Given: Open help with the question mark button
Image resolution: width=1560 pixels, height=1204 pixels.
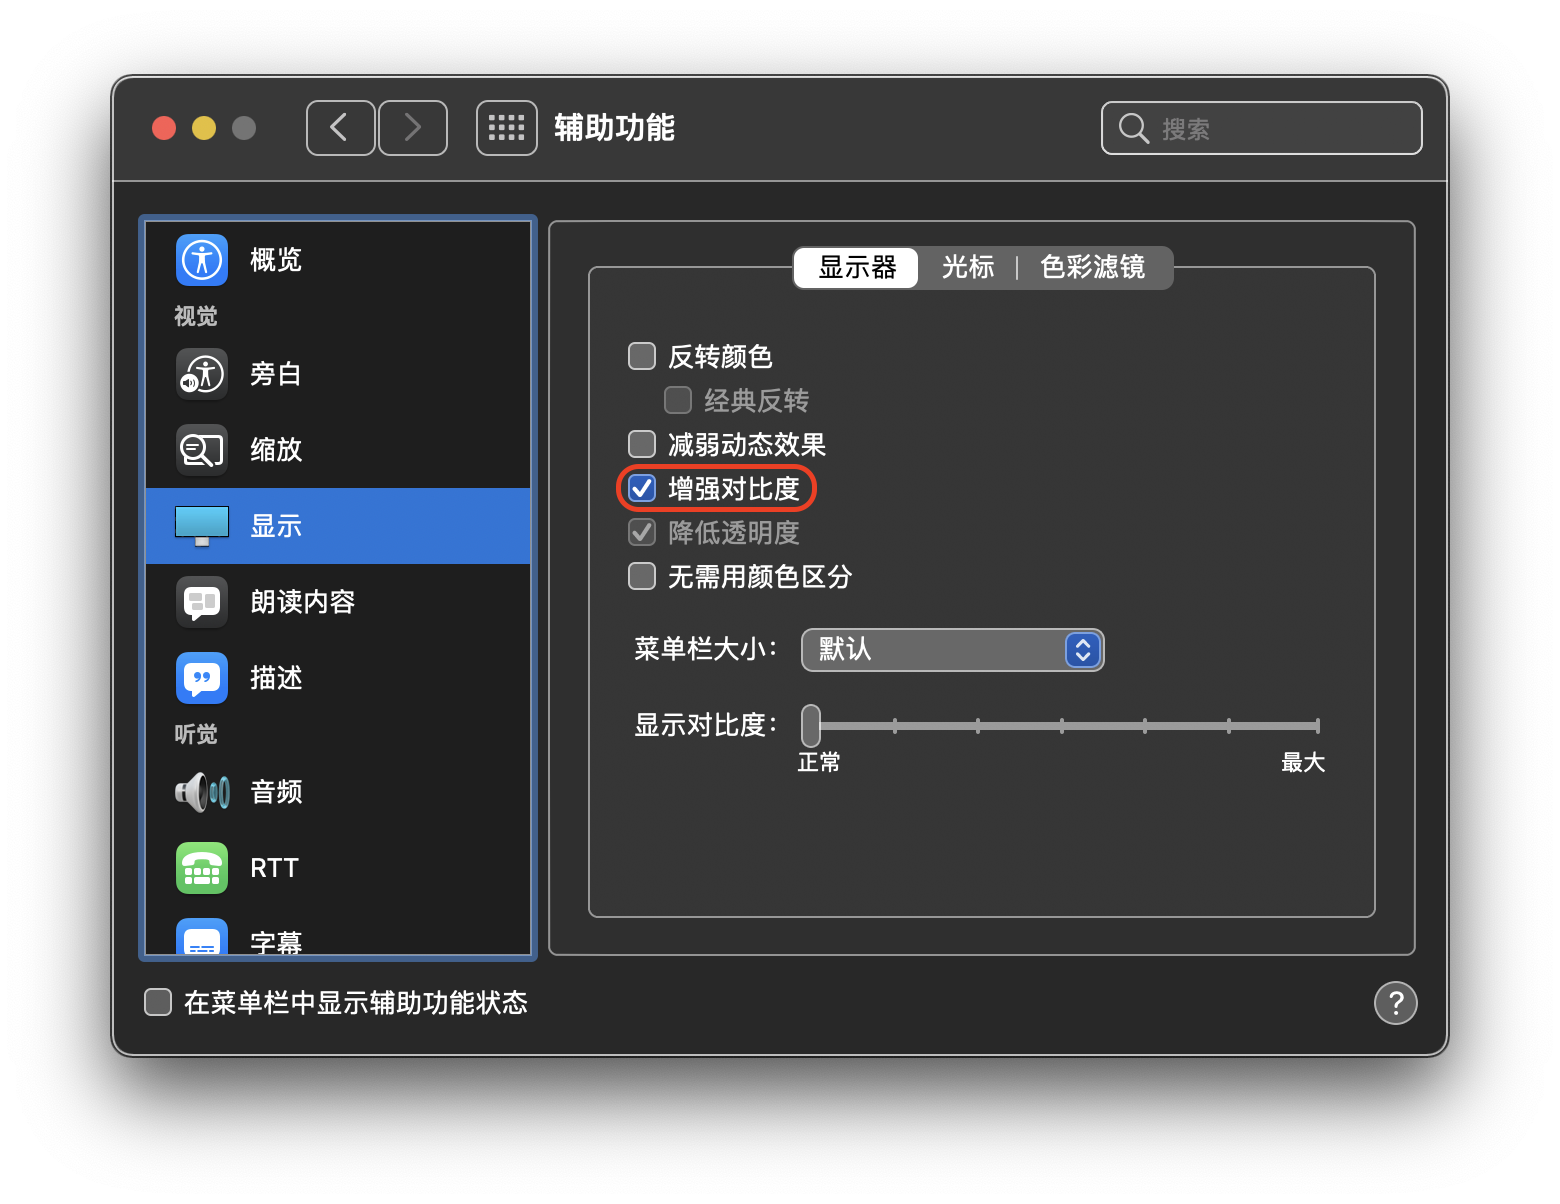Looking at the screenshot, I should point(1395,1003).
